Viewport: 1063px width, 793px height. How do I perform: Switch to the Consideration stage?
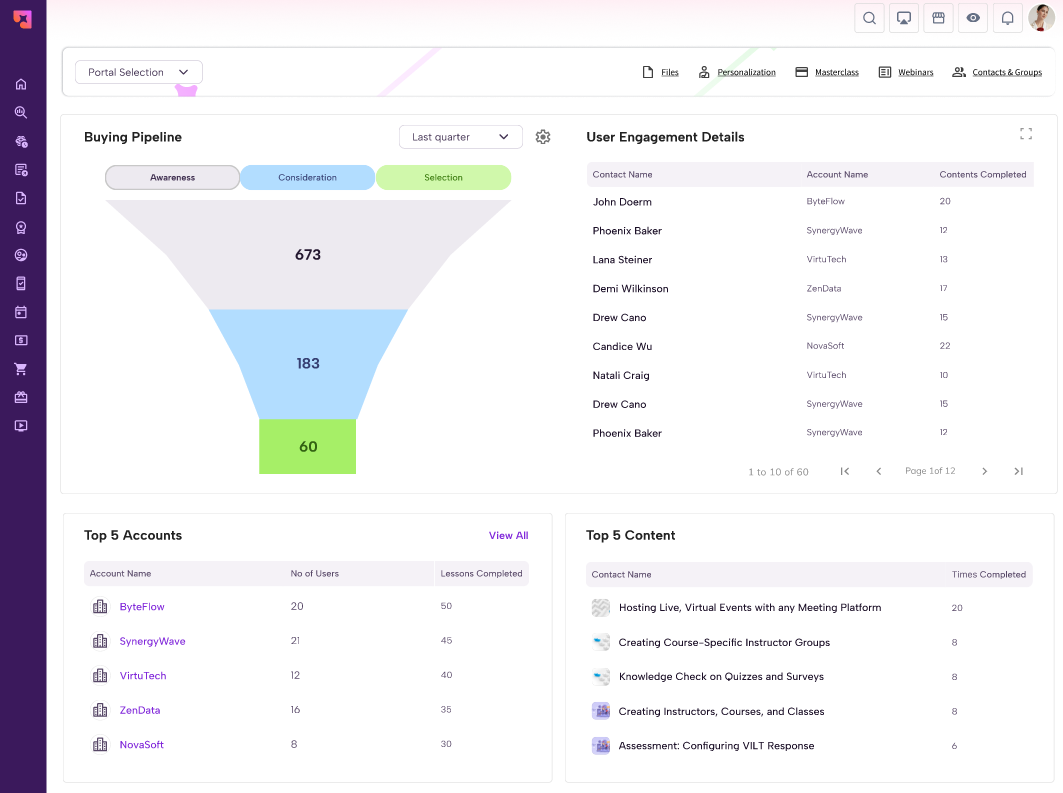pyautogui.click(x=307, y=177)
